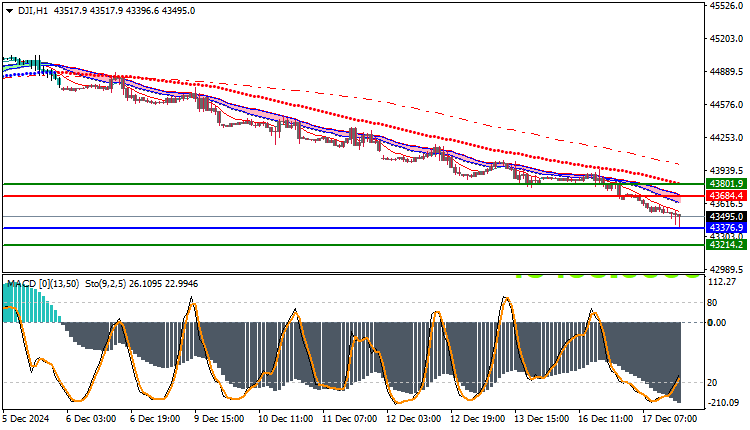The height and width of the screenshot is (430, 750).
Task: Select the red 43684.4 price level label
Action: (x=726, y=196)
